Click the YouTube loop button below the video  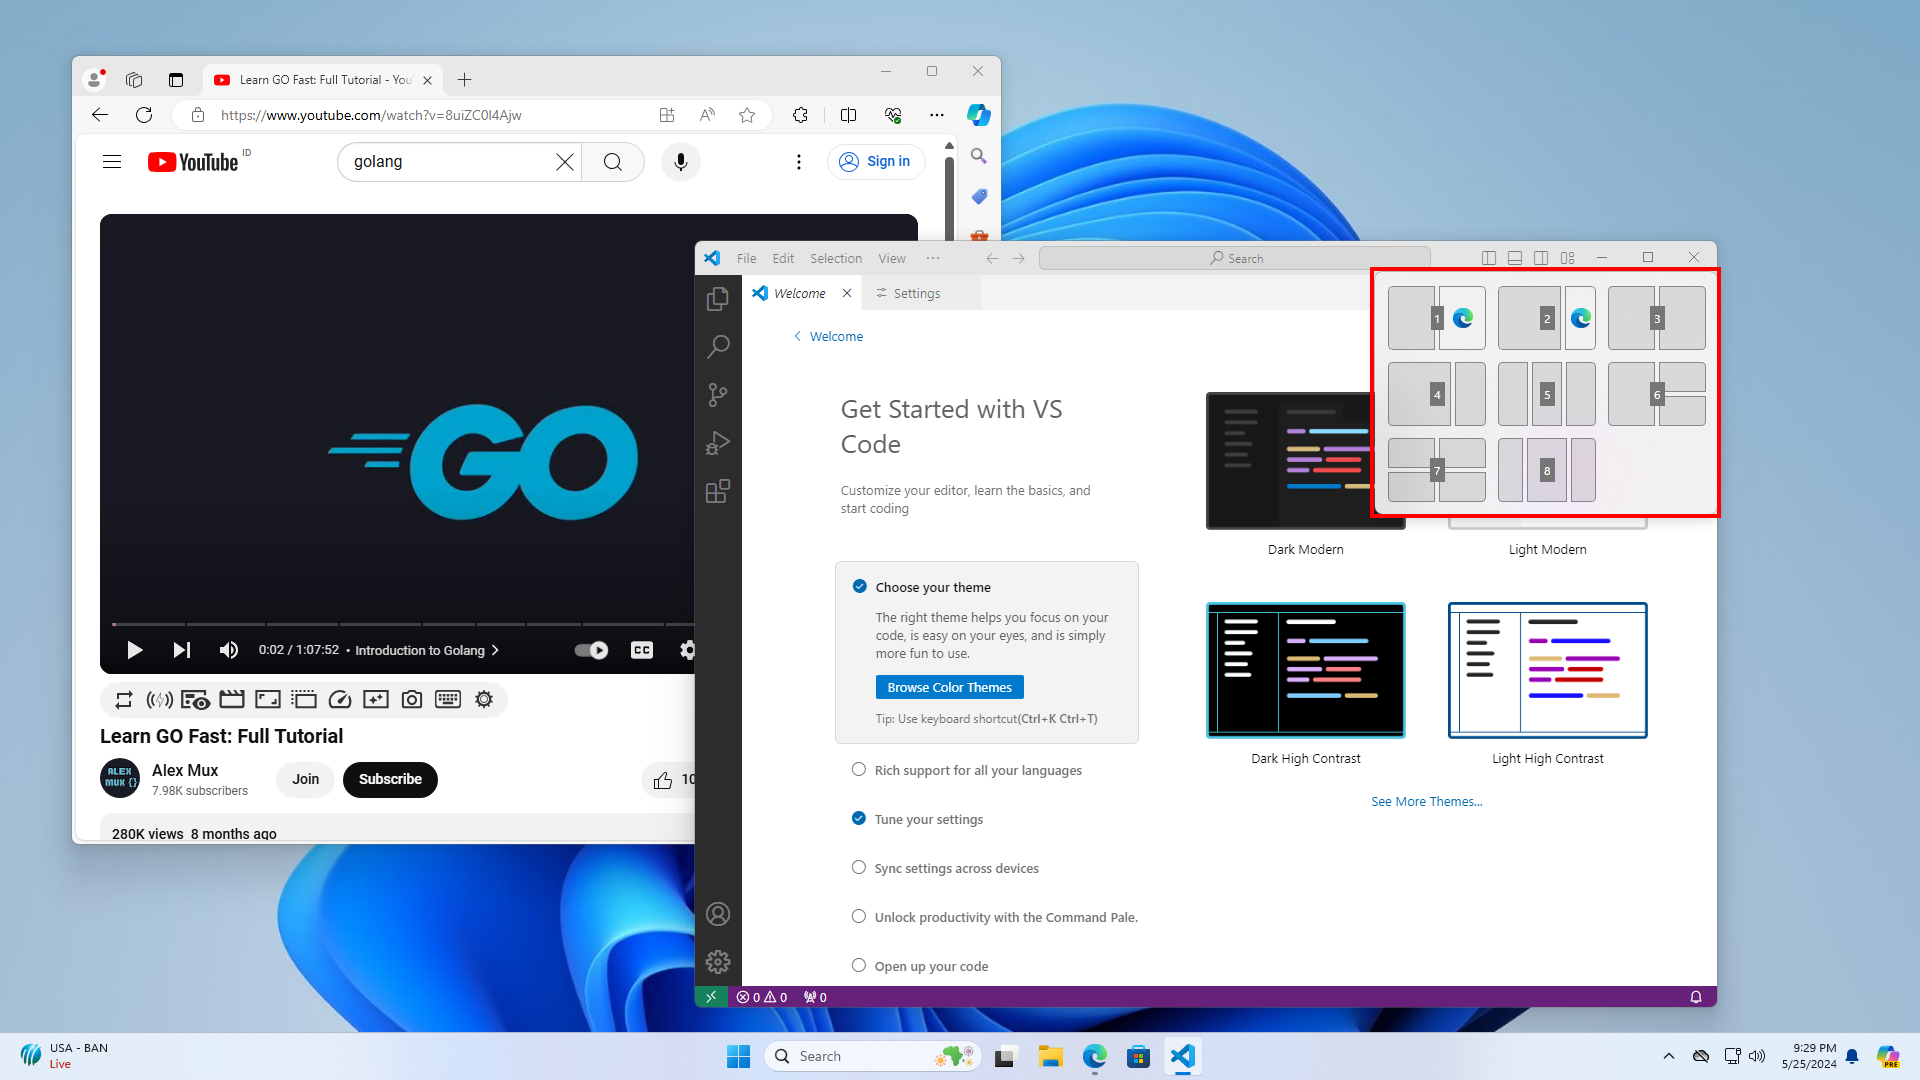coord(124,700)
